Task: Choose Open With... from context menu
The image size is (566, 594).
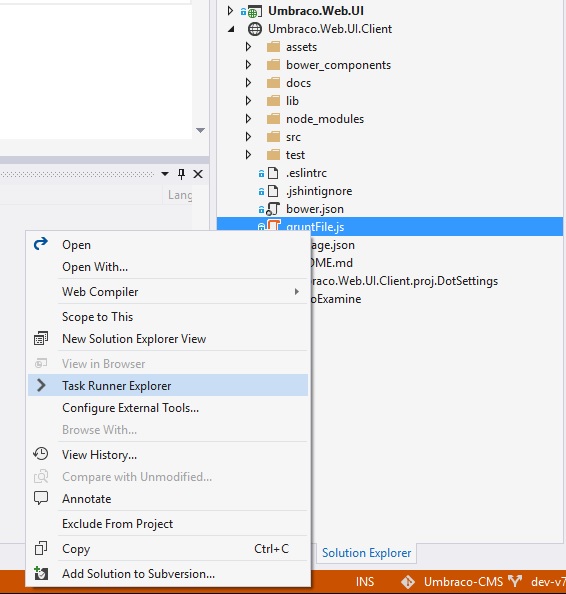Action: click(167, 267)
